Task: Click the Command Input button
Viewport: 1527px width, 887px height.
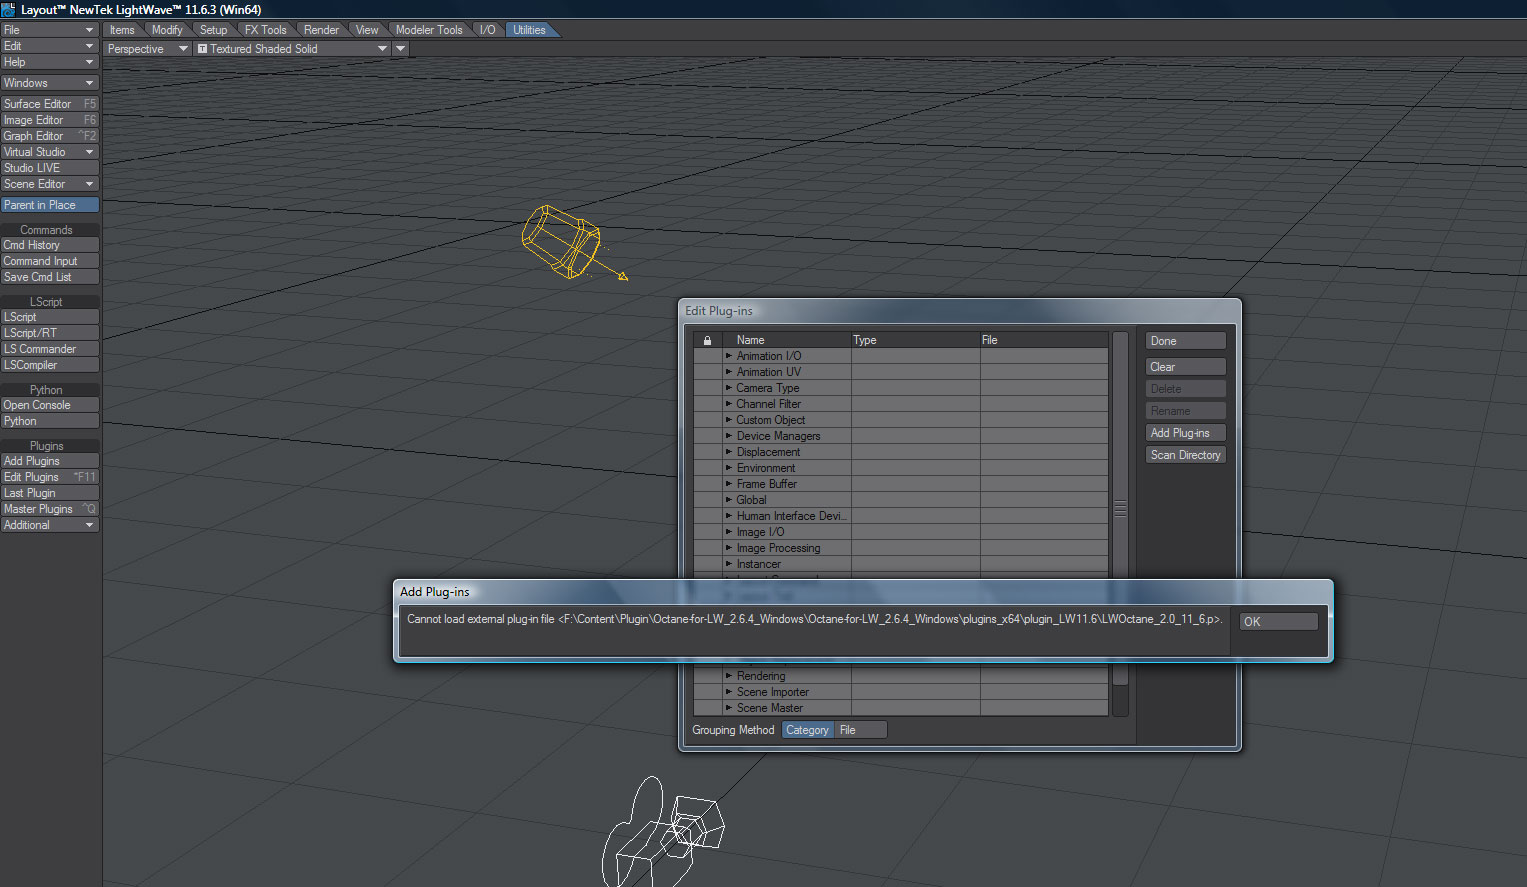Action: coord(49,261)
